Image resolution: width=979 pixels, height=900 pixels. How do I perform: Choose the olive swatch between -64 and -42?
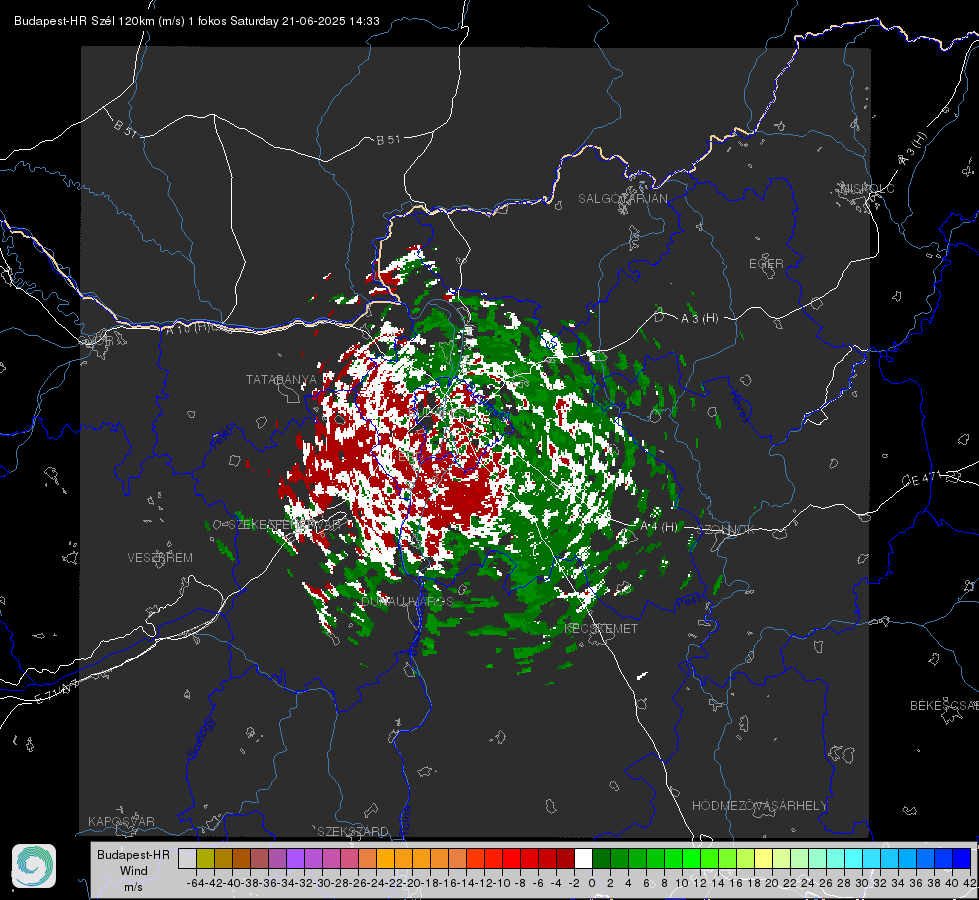coord(205,858)
